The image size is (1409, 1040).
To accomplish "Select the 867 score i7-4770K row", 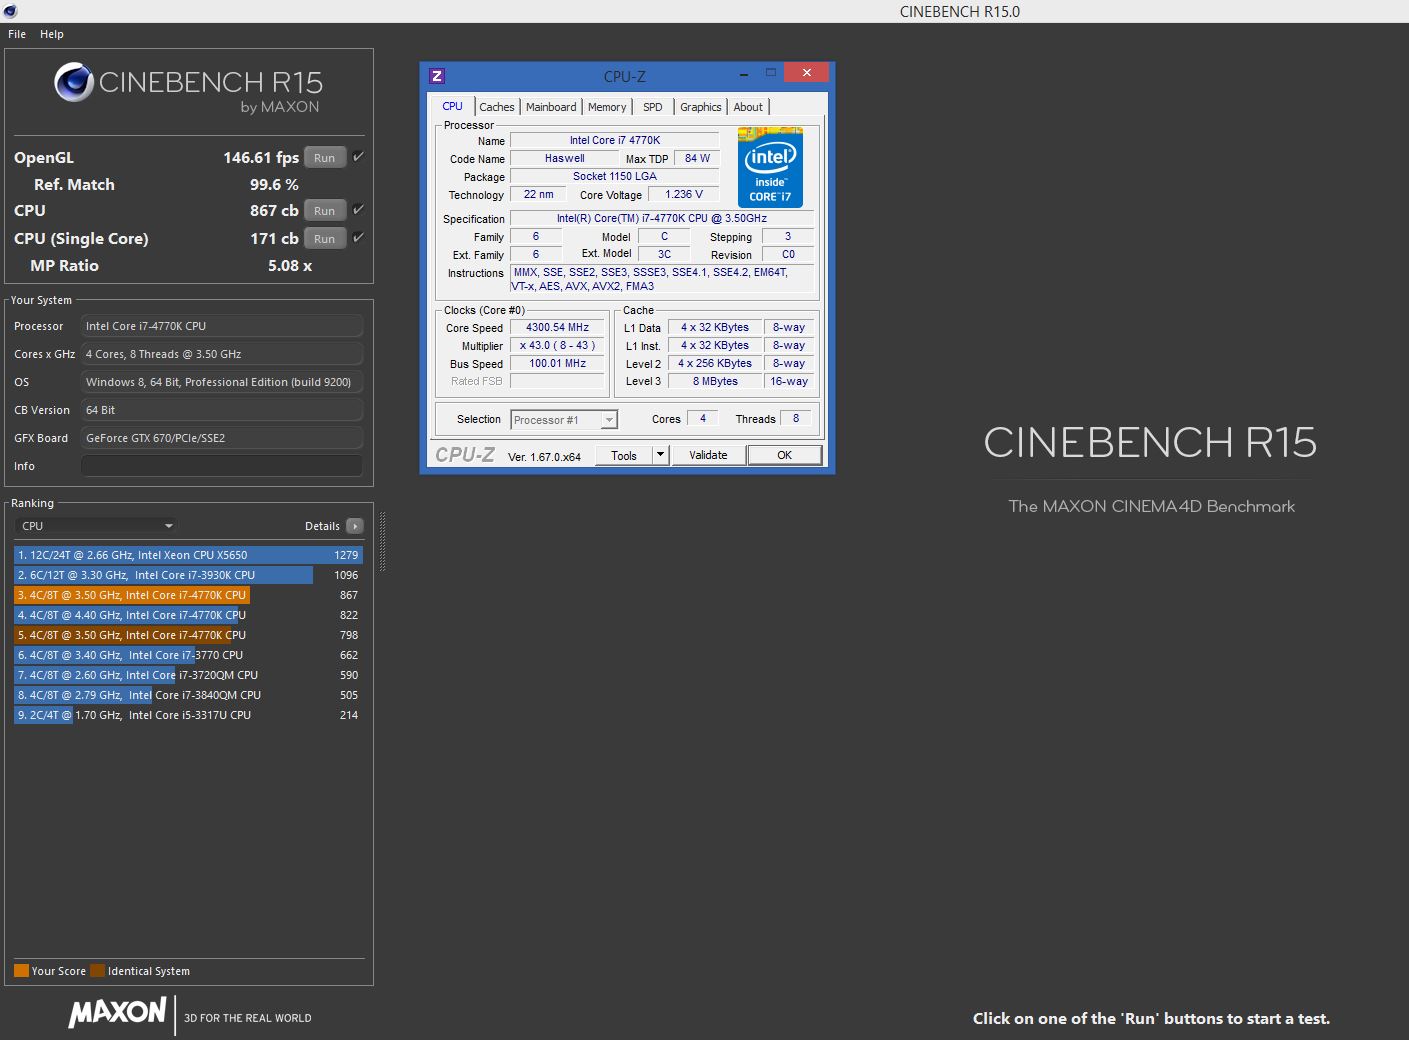I will tap(188, 595).
